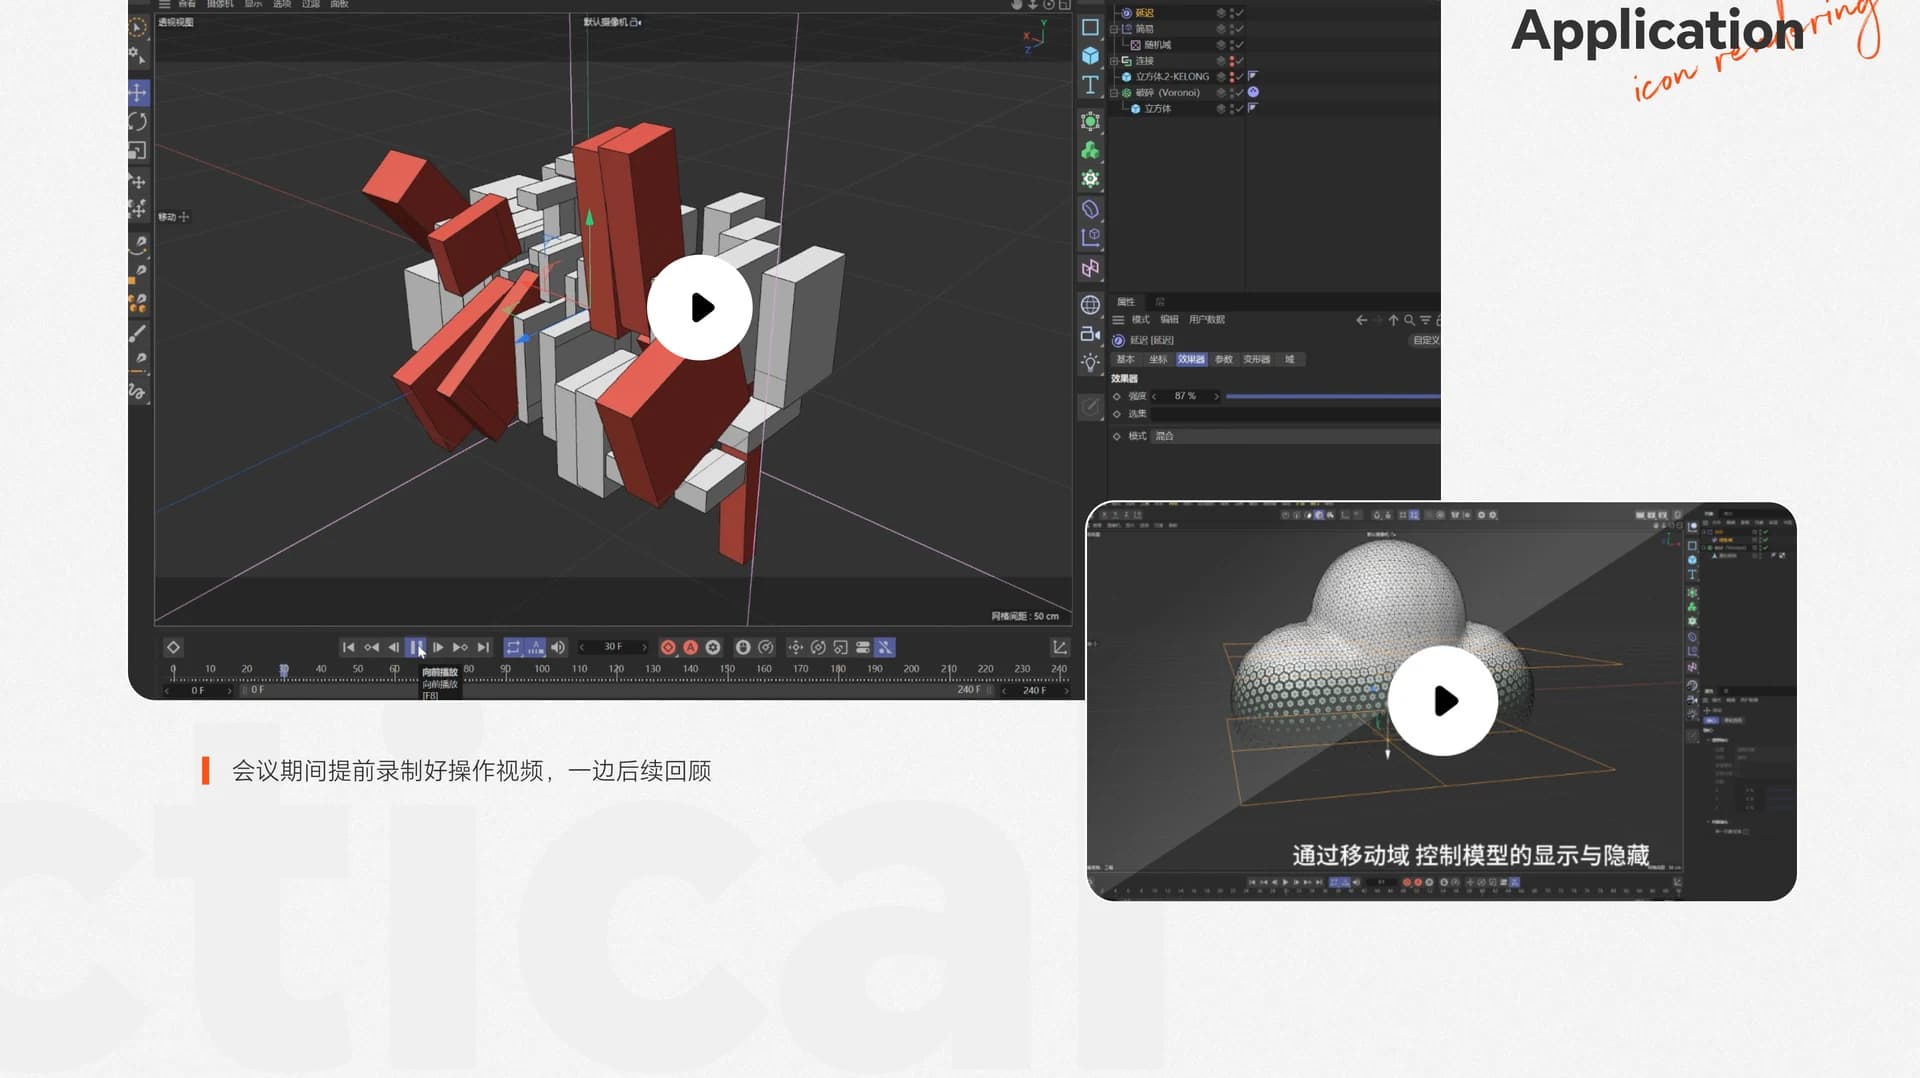Select the Rotate tool in left toolbar
Screen dimensions: 1920x1078
click(139, 122)
